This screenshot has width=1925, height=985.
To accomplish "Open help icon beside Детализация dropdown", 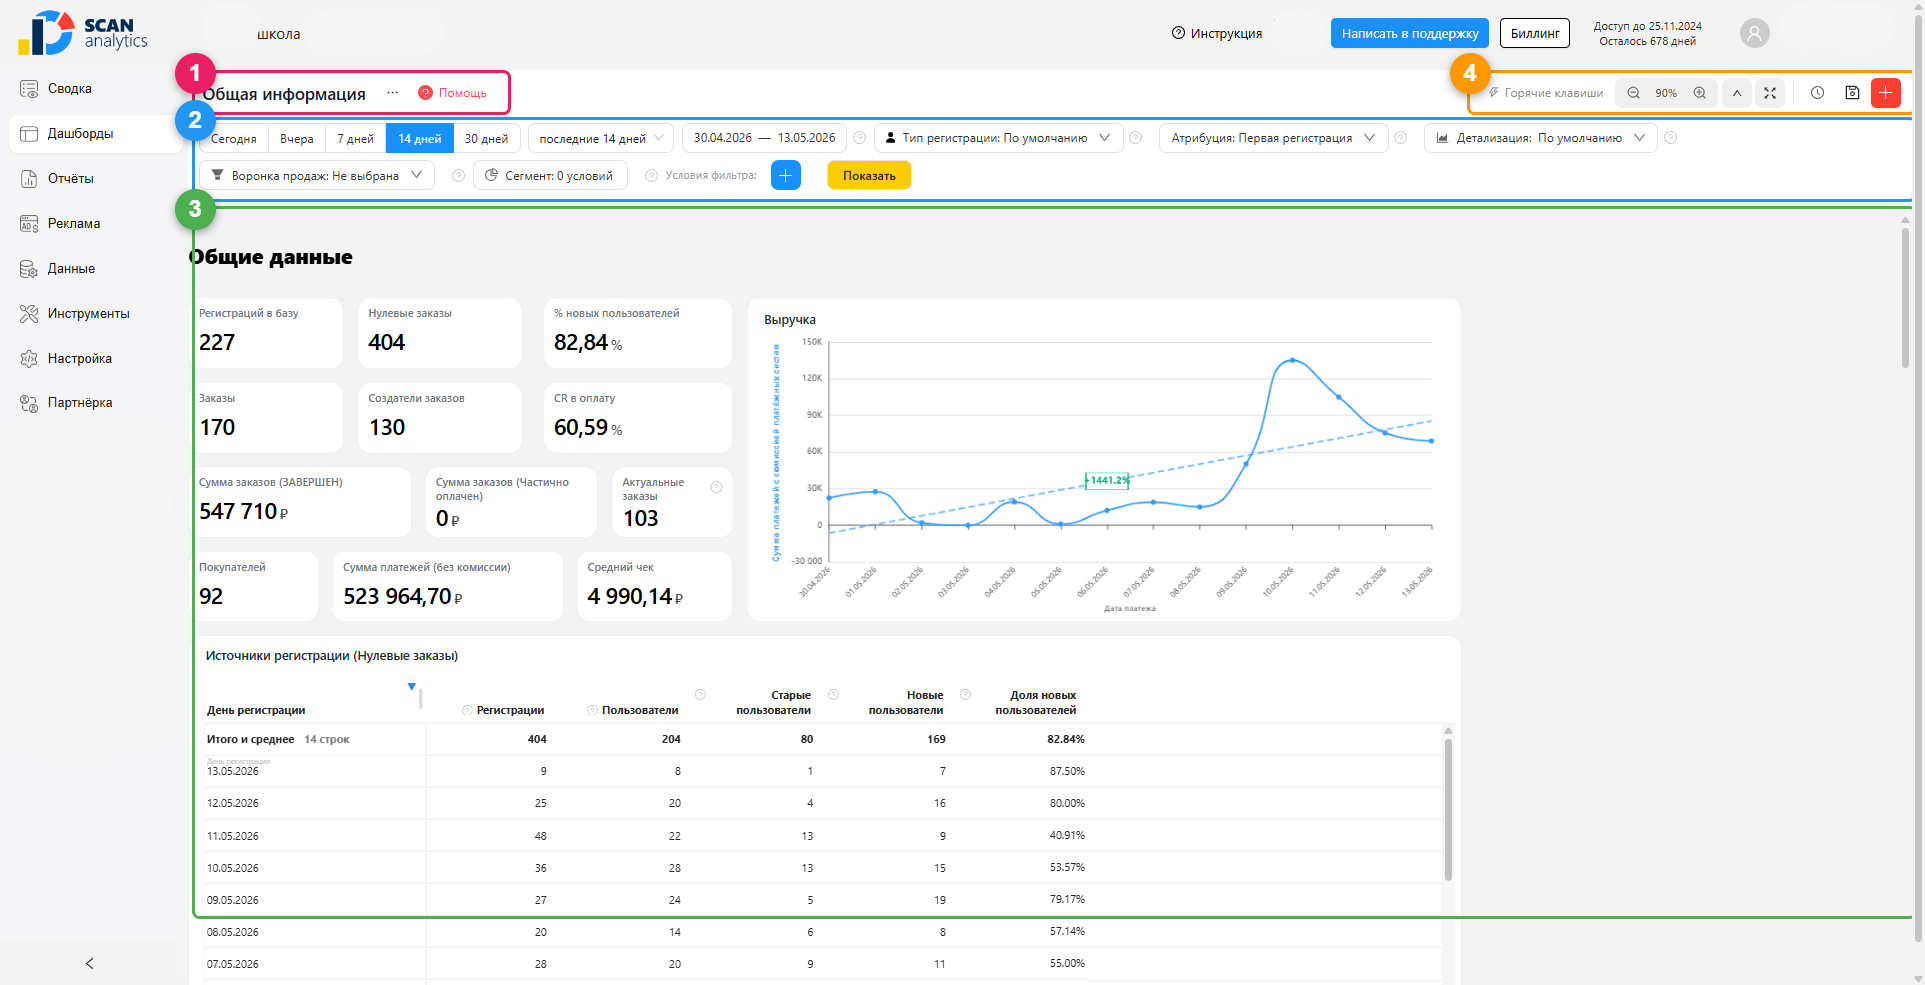I will coord(1670,138).
